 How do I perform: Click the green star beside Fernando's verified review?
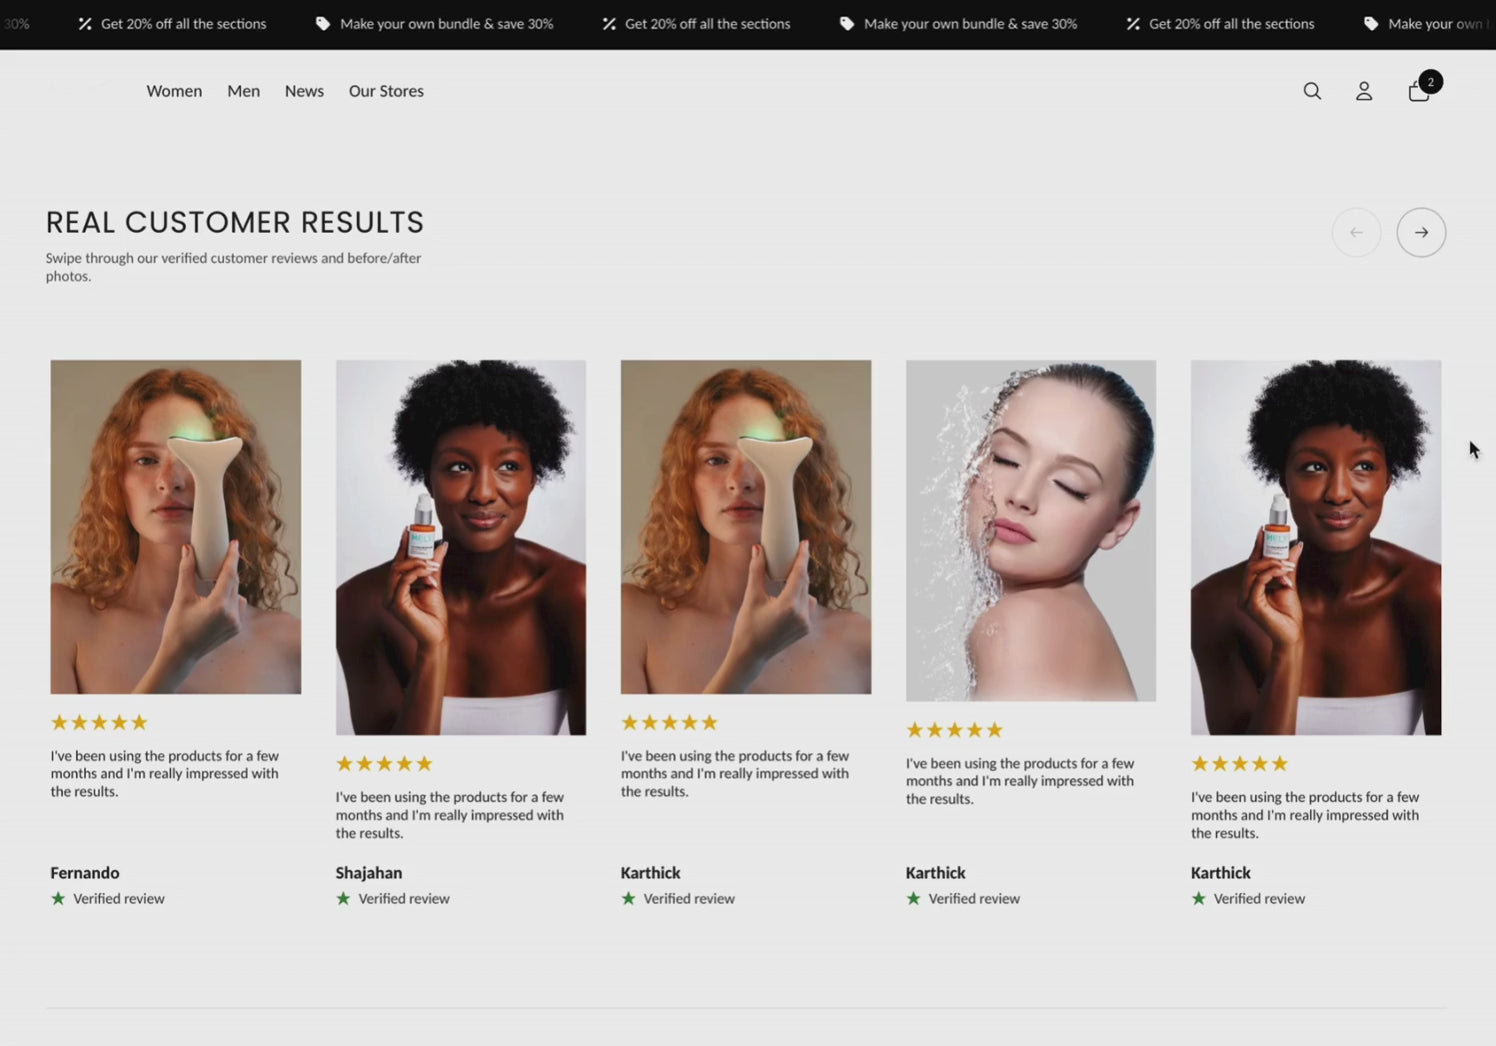point(57,898)
